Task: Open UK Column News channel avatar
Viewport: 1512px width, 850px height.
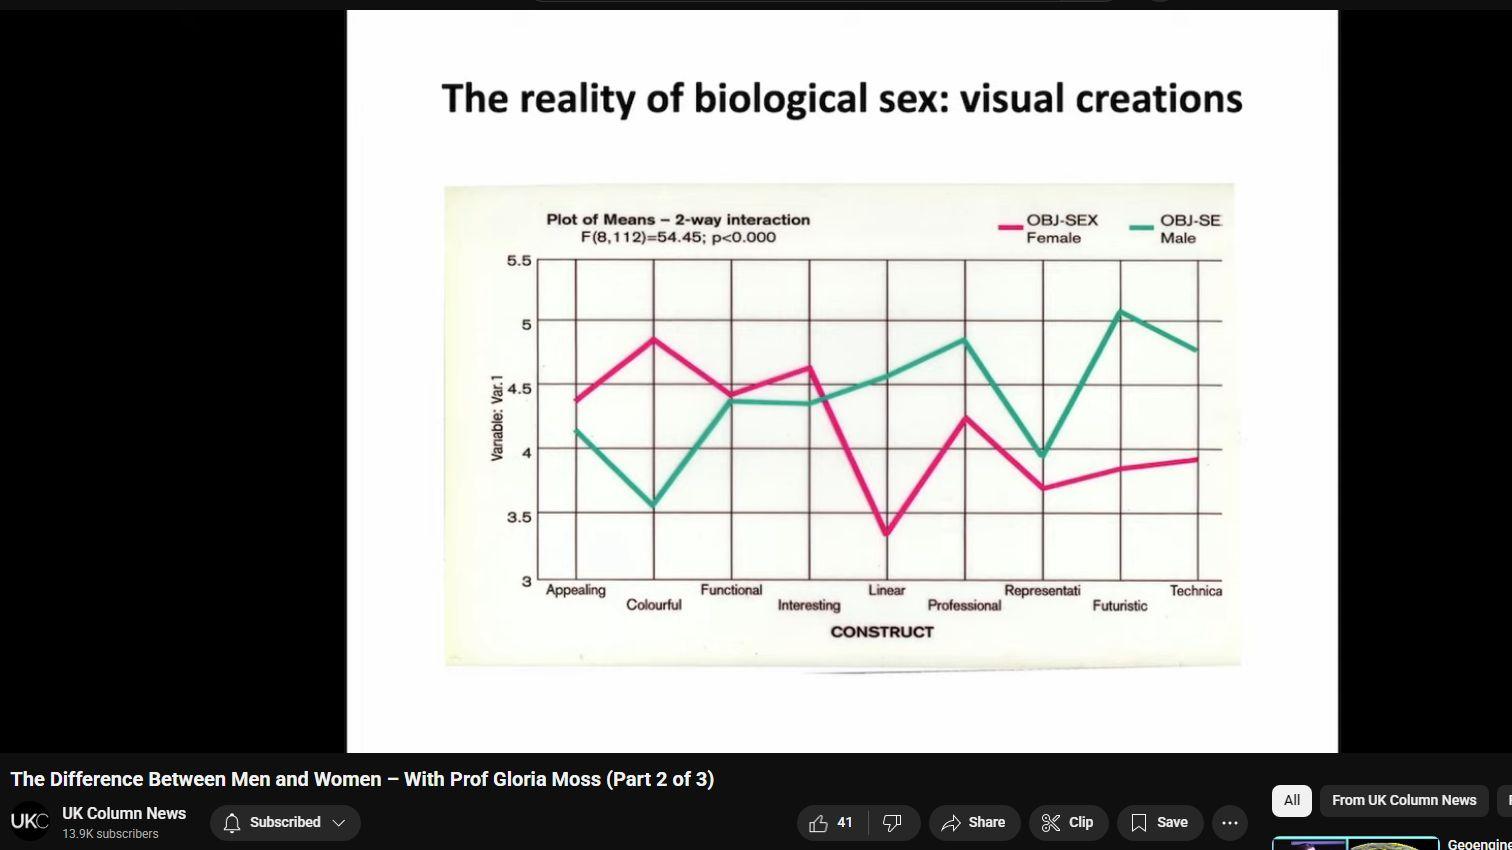Action: [30, 822]
